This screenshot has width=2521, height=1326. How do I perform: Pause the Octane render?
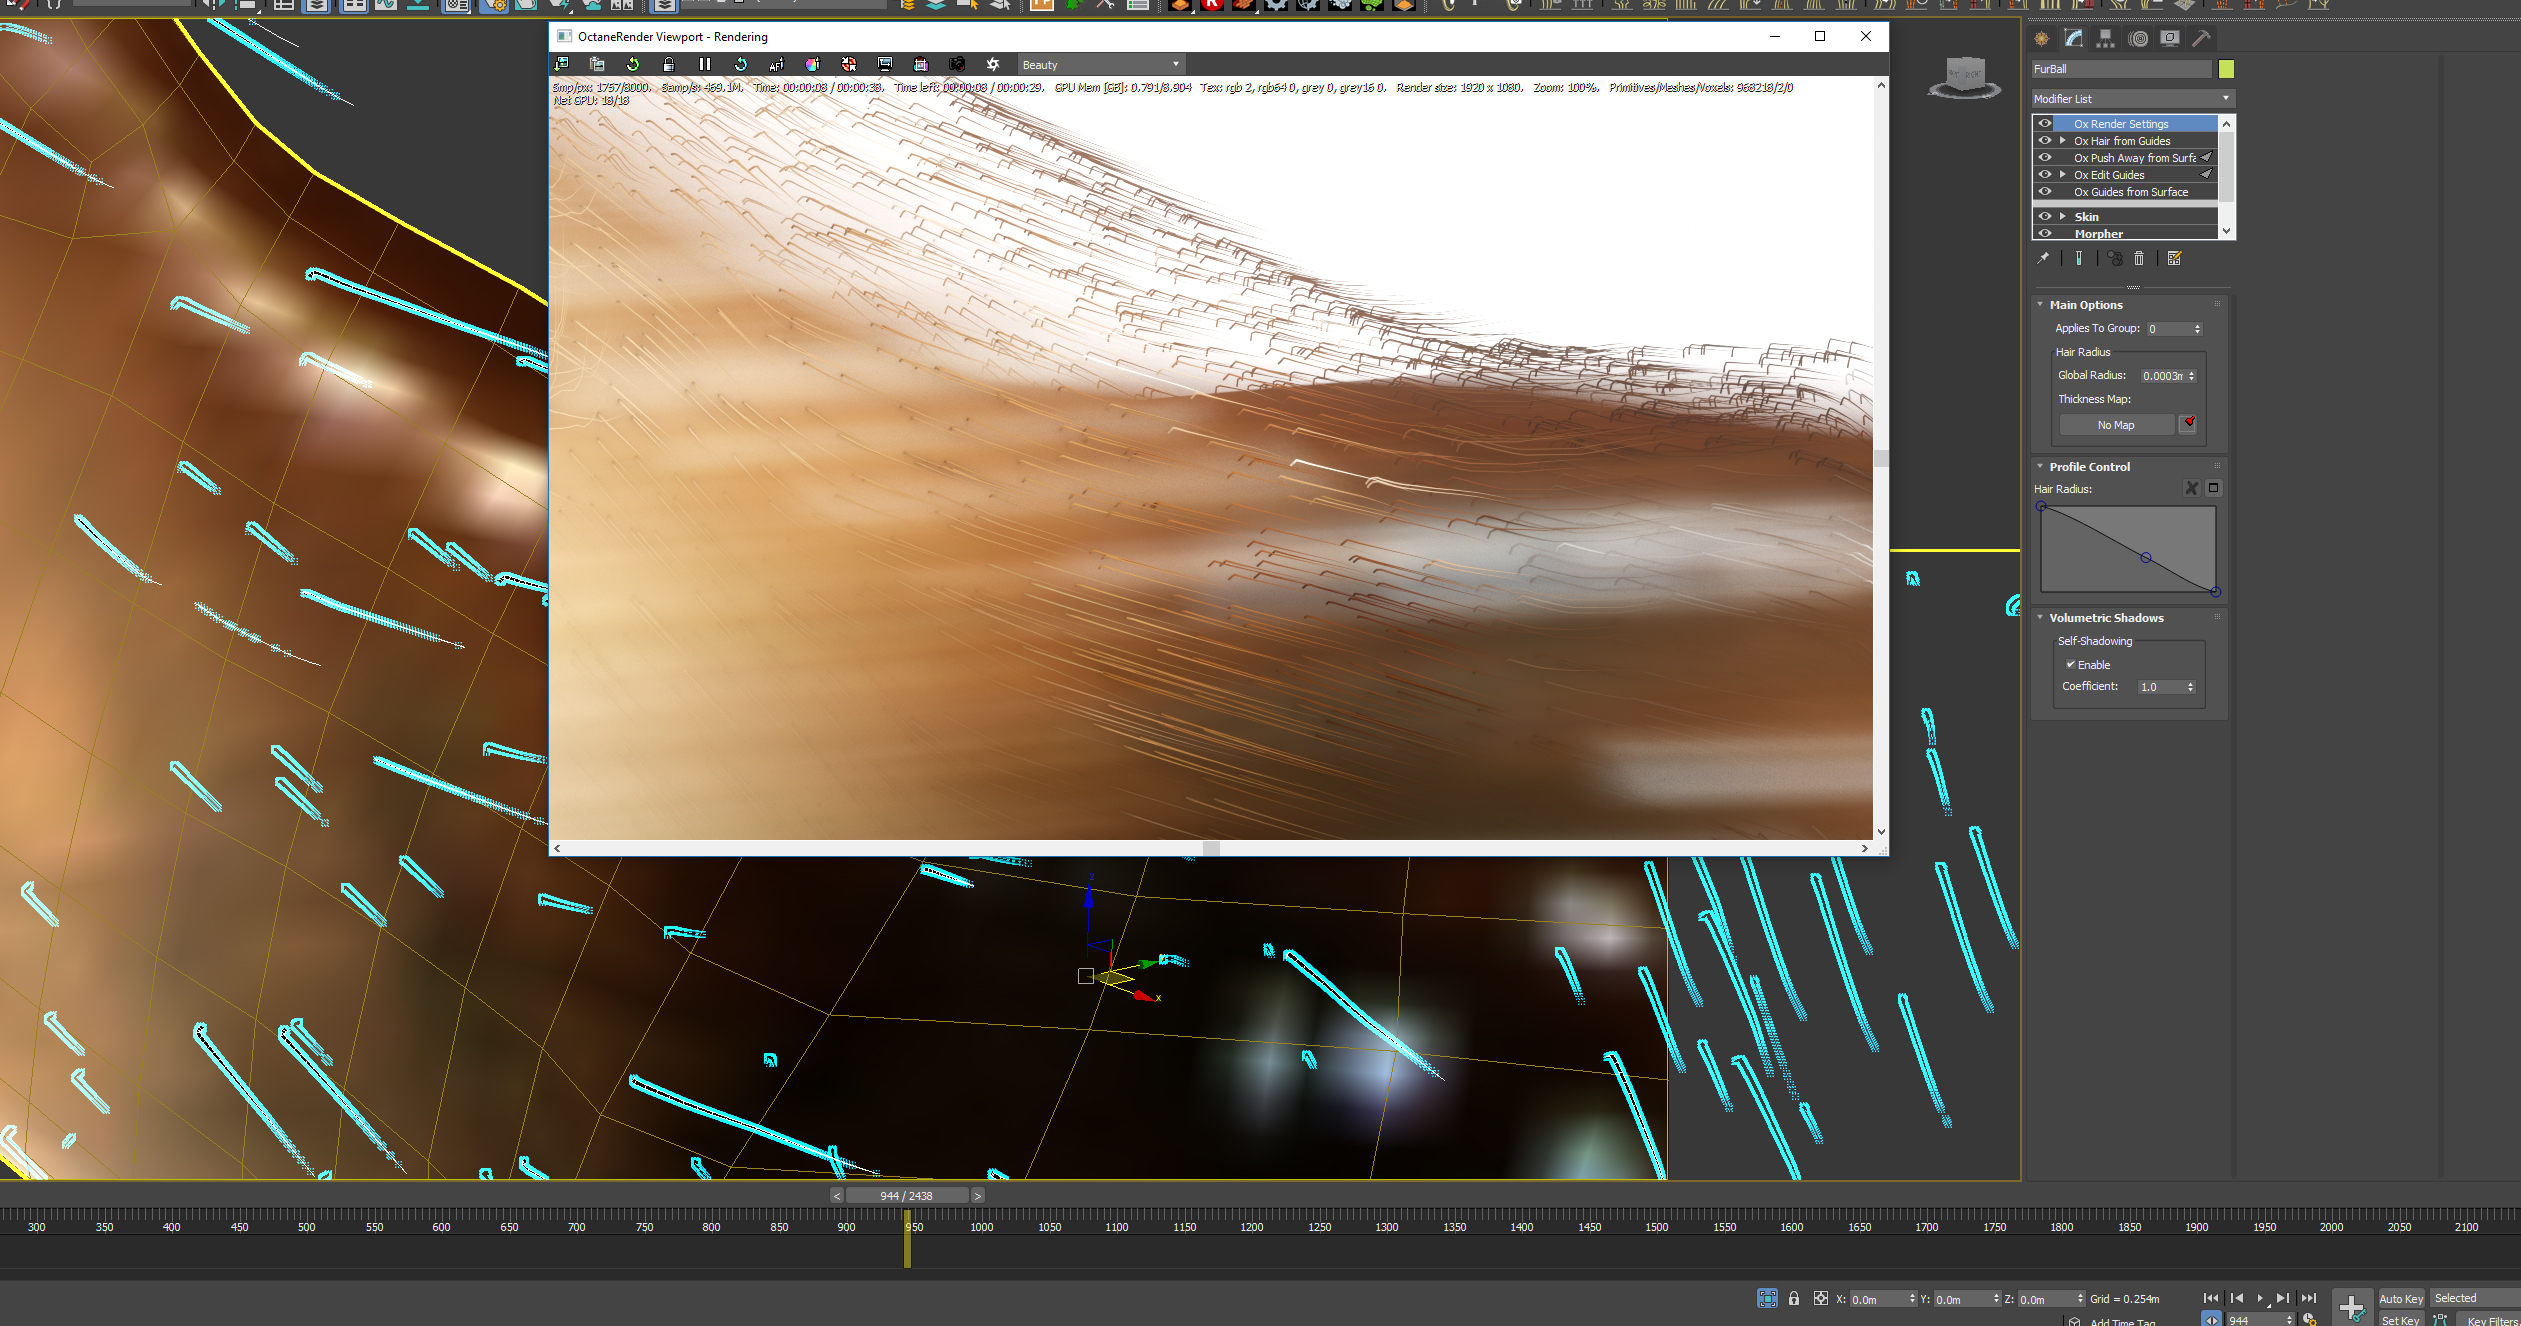pyautogui.click(x=705, y=64)
